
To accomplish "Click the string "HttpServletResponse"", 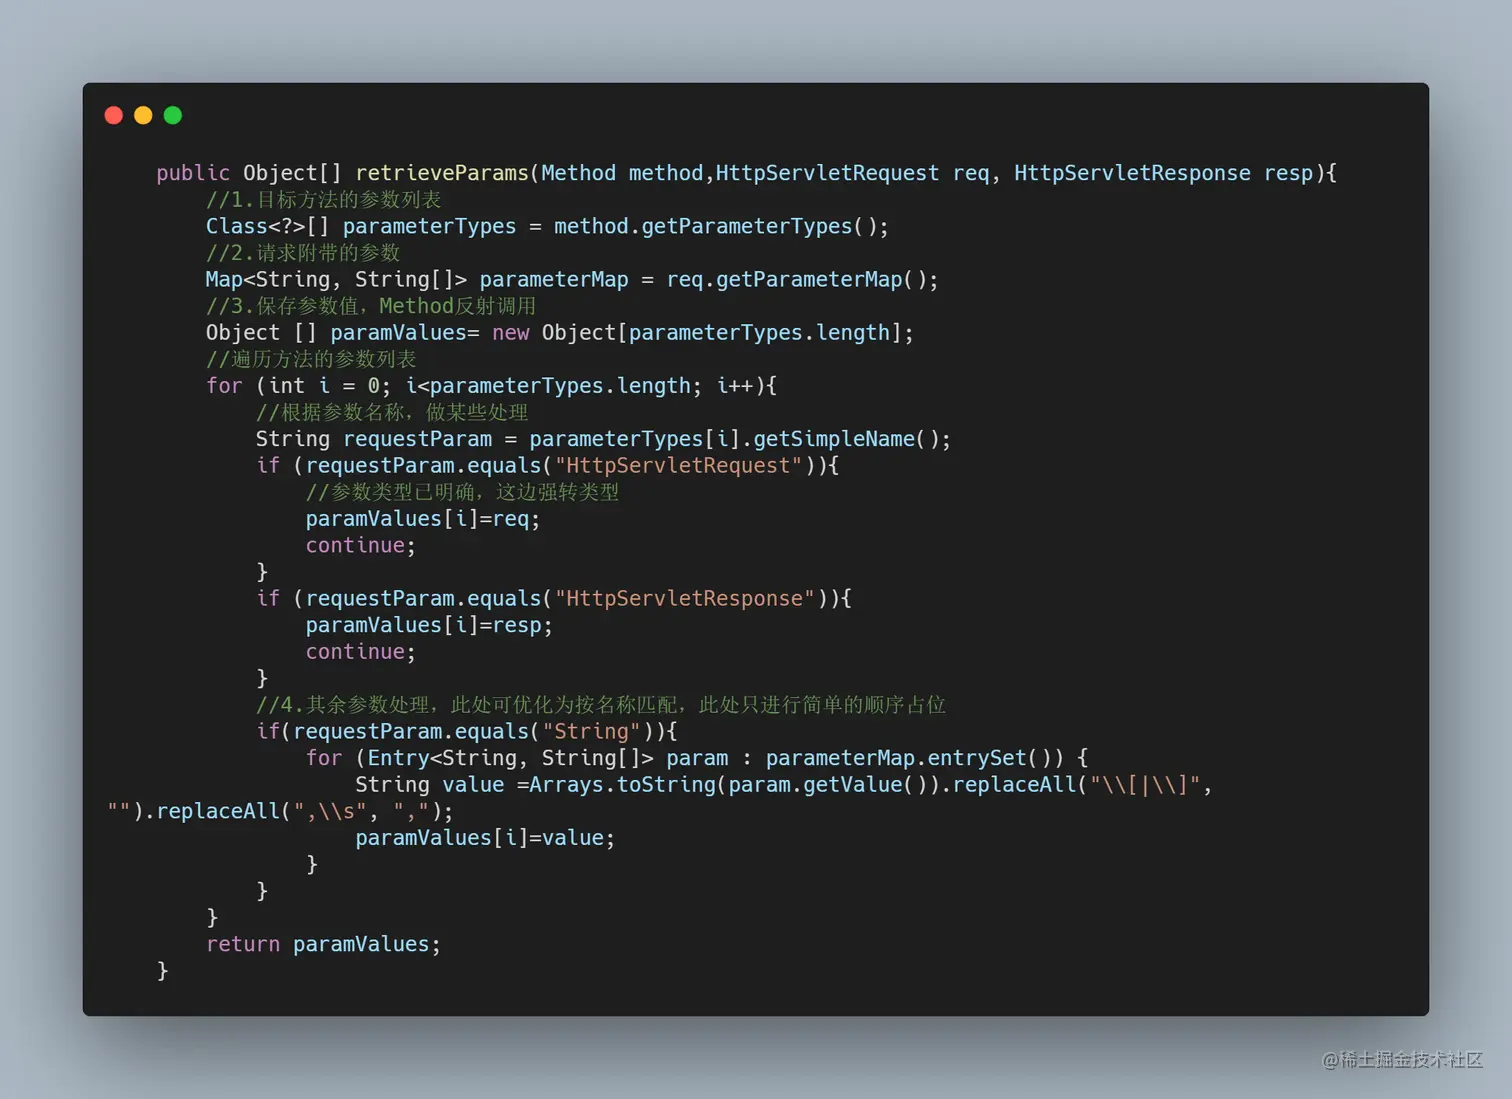I will [x=685, y=598].
